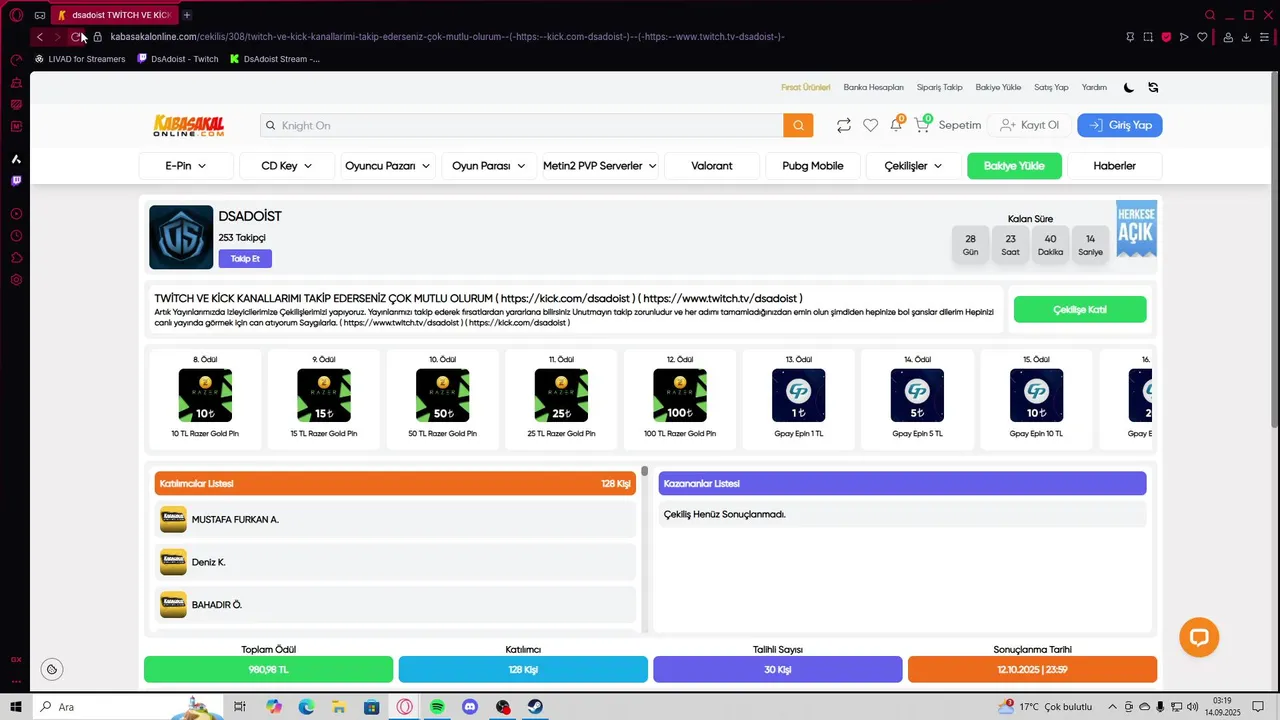Open the Valorant menu item
1280x720 pixels.
coord(712,166)
